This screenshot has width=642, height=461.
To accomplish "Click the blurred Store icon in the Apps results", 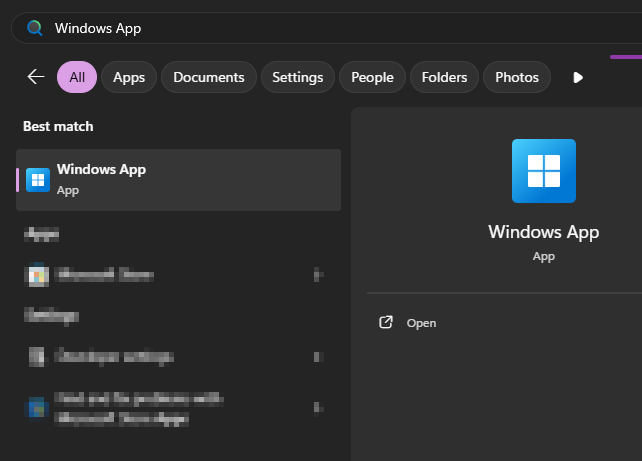I will 38,274.
